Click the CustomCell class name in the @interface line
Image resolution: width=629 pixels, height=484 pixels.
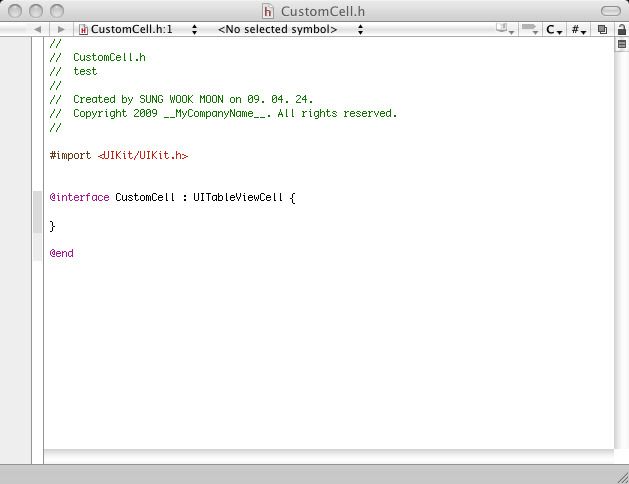[x=145, y=197]
